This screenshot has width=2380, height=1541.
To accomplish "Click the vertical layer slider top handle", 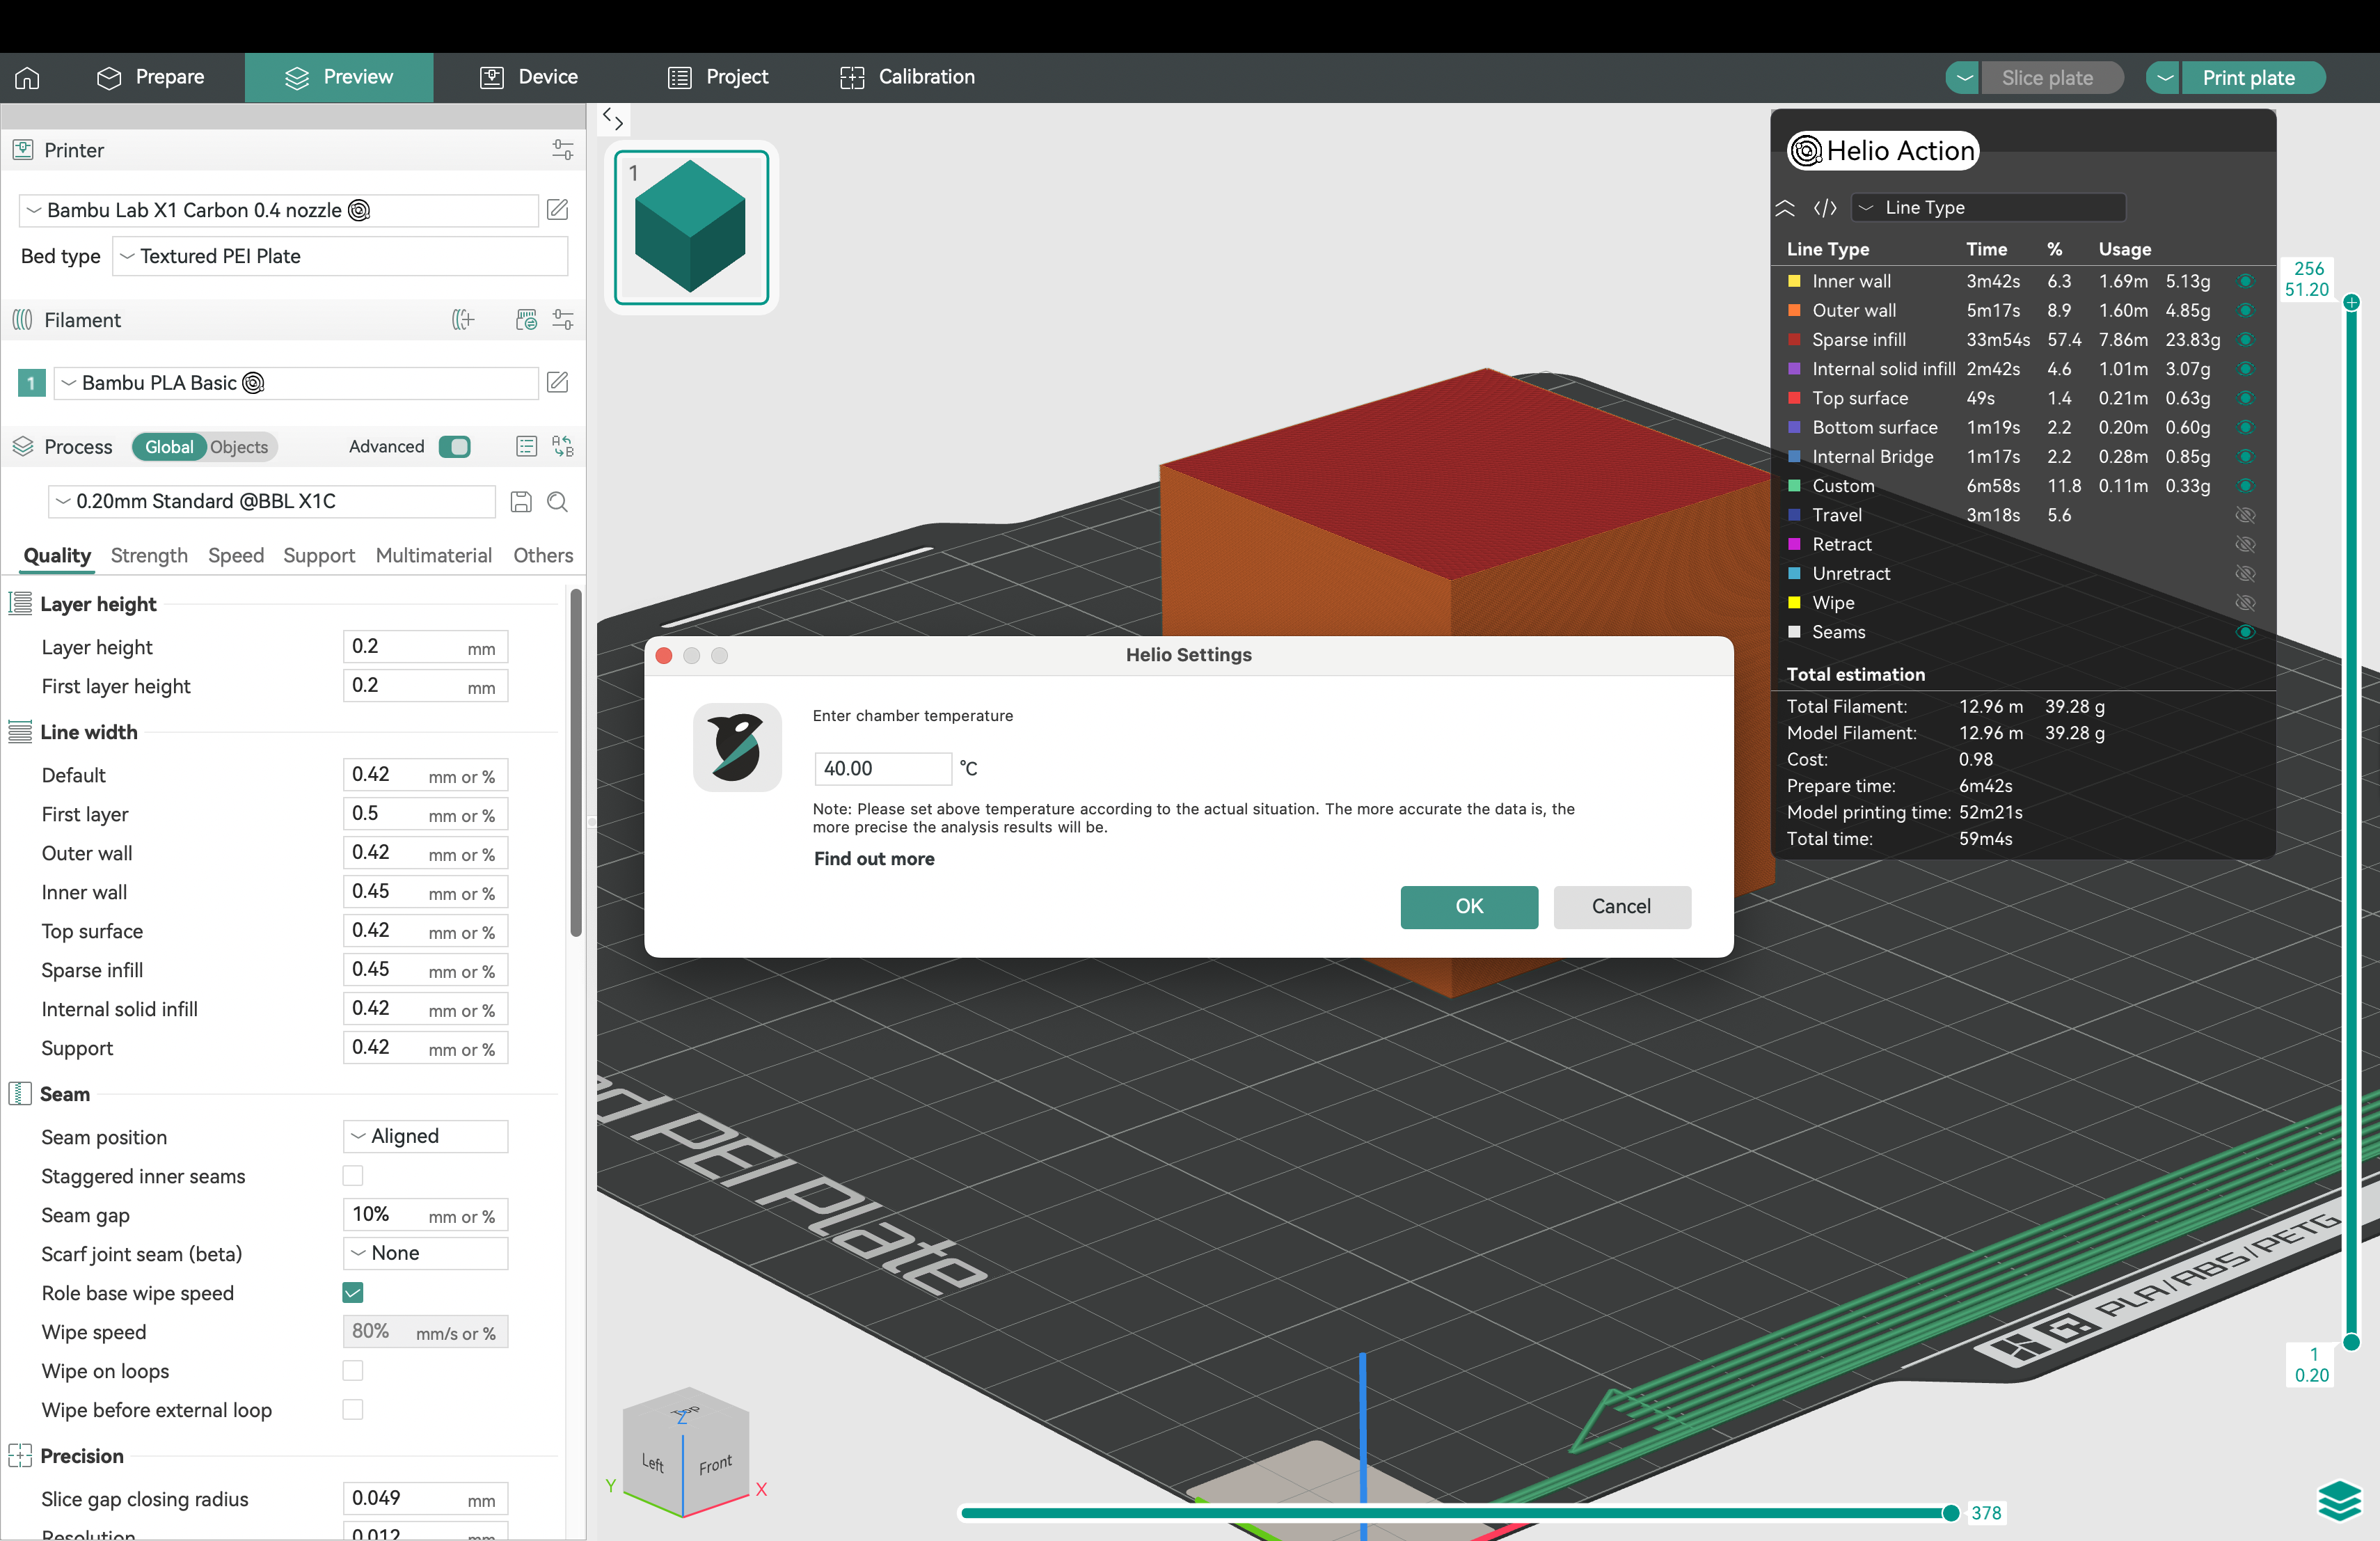I will coord(2352,302).
